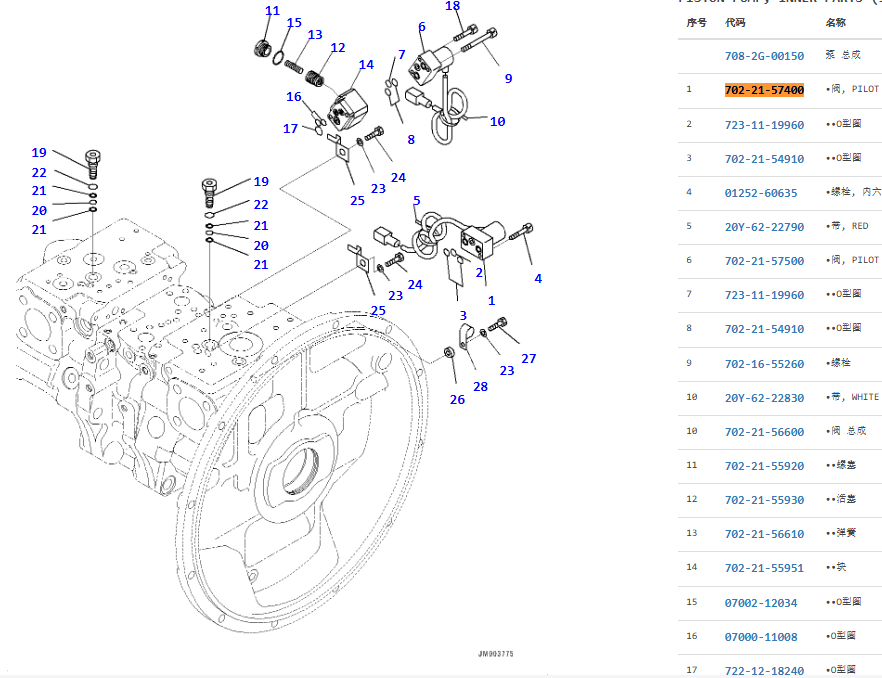Viewport: 882px width, 678px height.
Task: Open part number 702-21-55951 link
Action: 764,568
